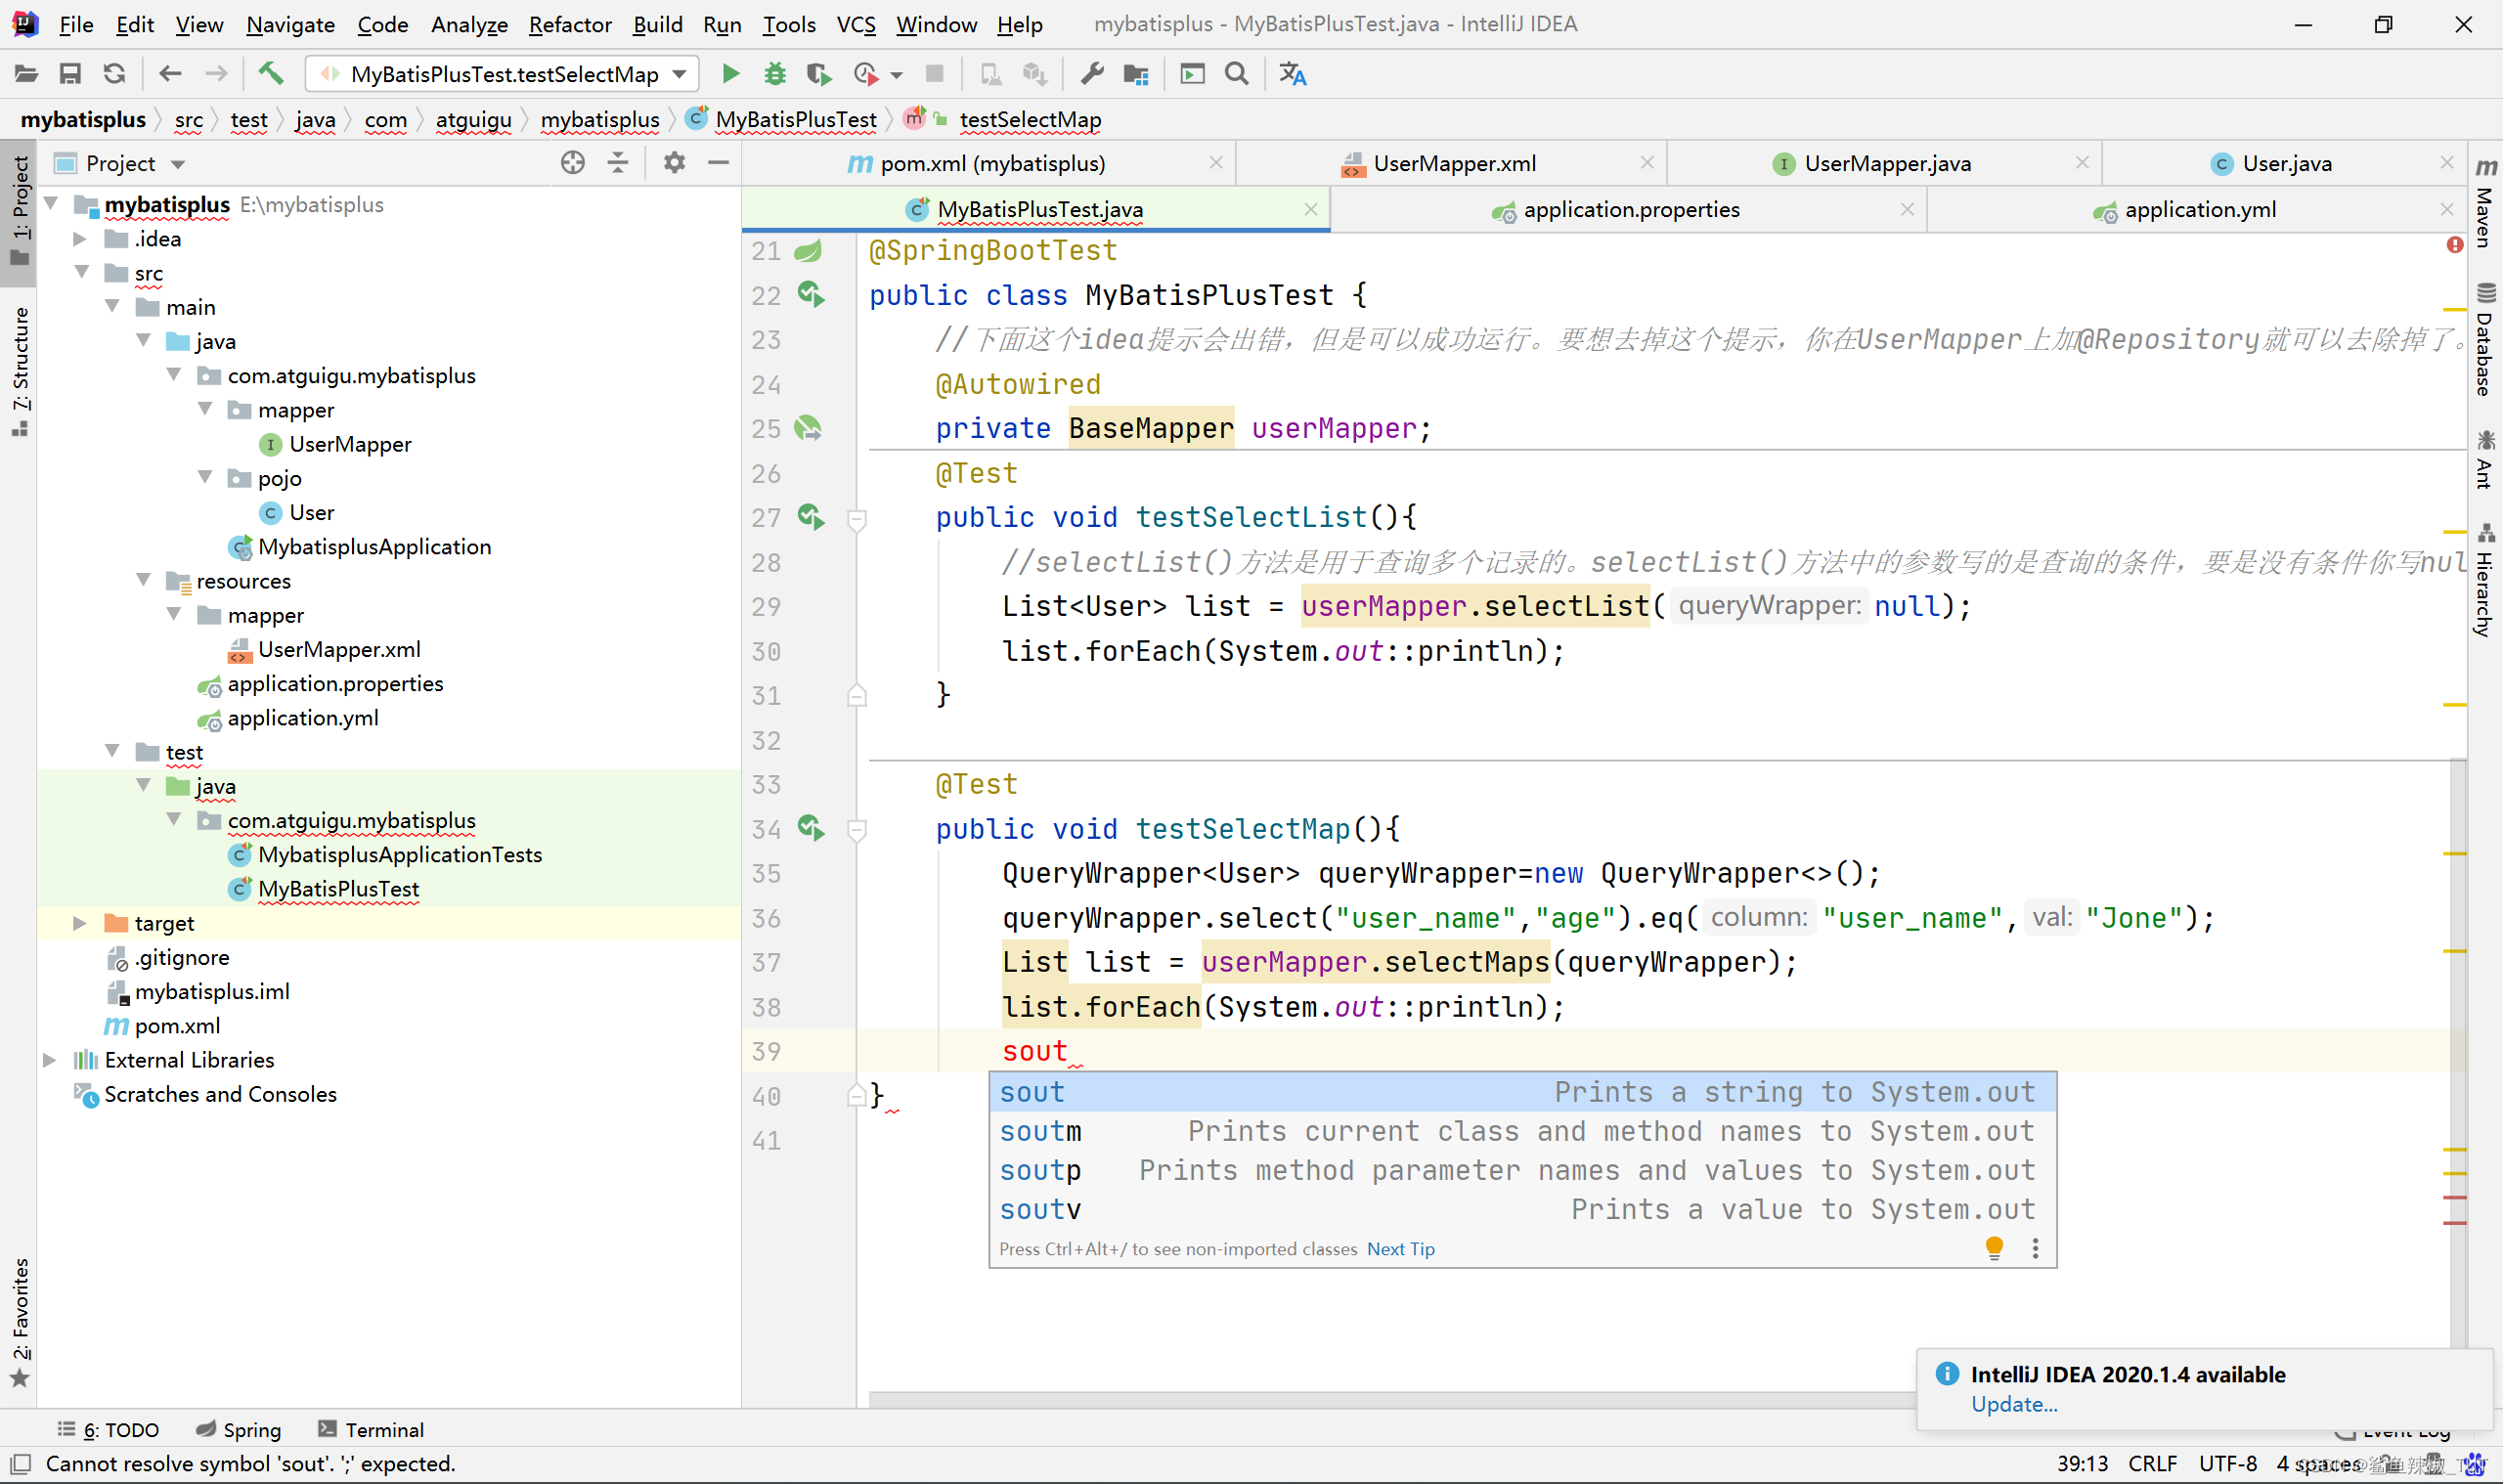This screenshot has height=1484, width=2503.
Task: Toggle the Project tool window stripe button
Action: pyautogui.click(x=19, y=212)
